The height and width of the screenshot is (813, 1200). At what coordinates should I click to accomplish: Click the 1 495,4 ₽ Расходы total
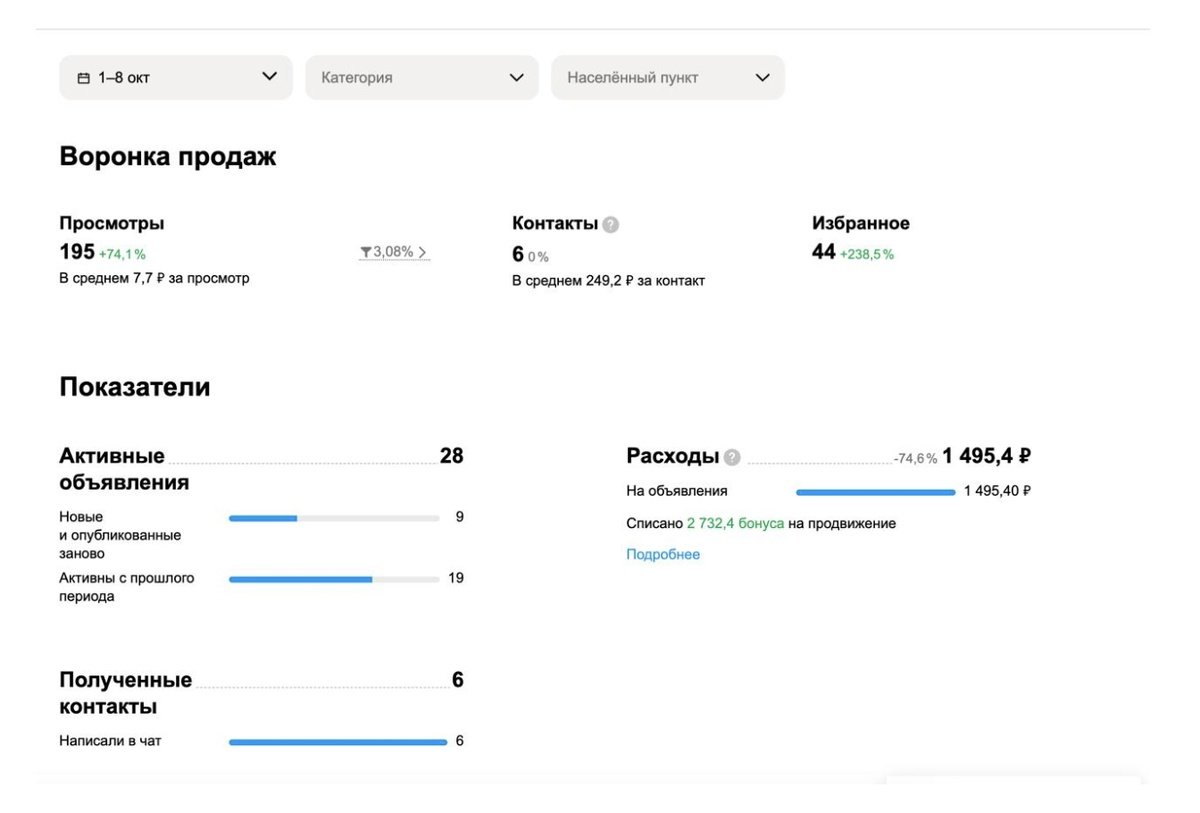tap(986, 456)
